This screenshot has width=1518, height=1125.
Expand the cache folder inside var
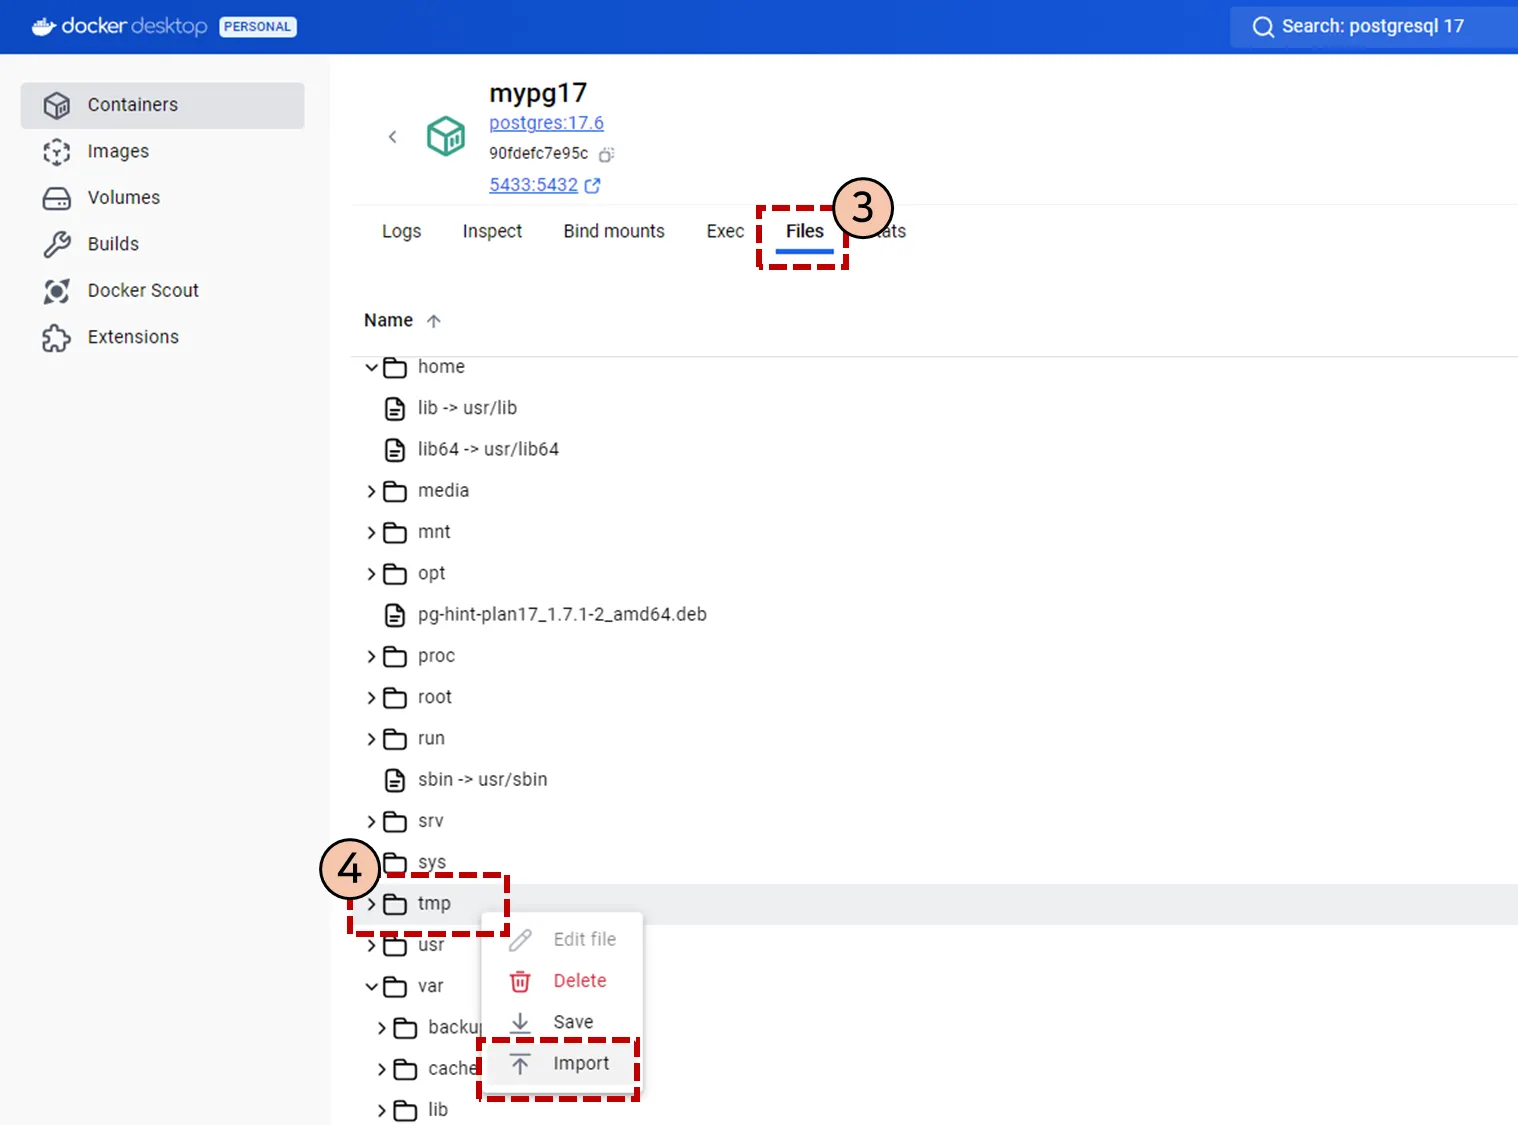381,1070
